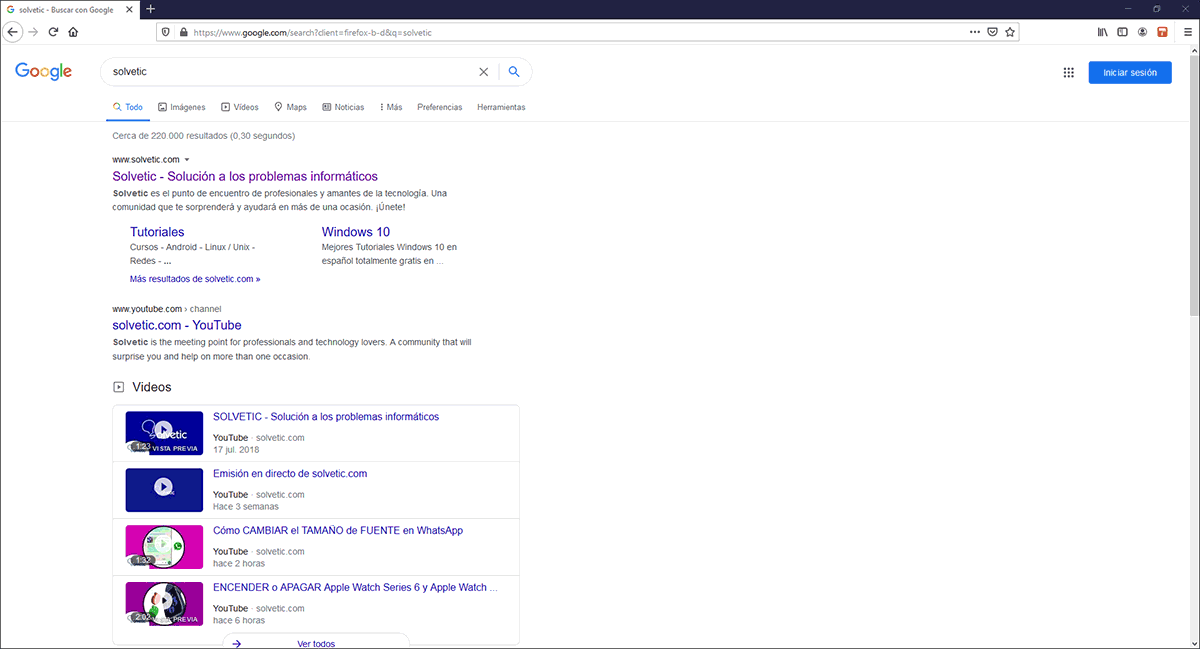Open the Firefox Library icon
1200x649 pixels.
(1103, 32)
